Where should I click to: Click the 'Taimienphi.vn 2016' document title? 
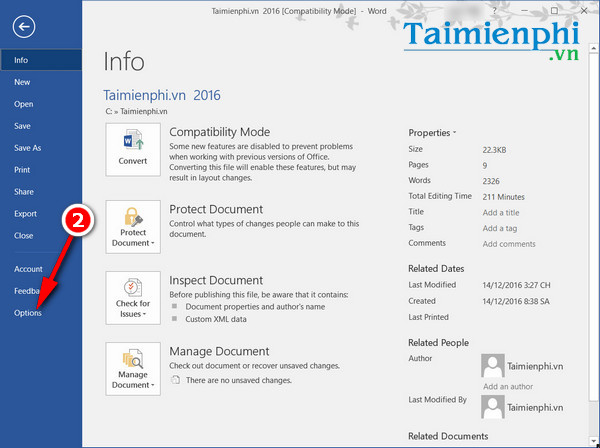click(162, 95)
